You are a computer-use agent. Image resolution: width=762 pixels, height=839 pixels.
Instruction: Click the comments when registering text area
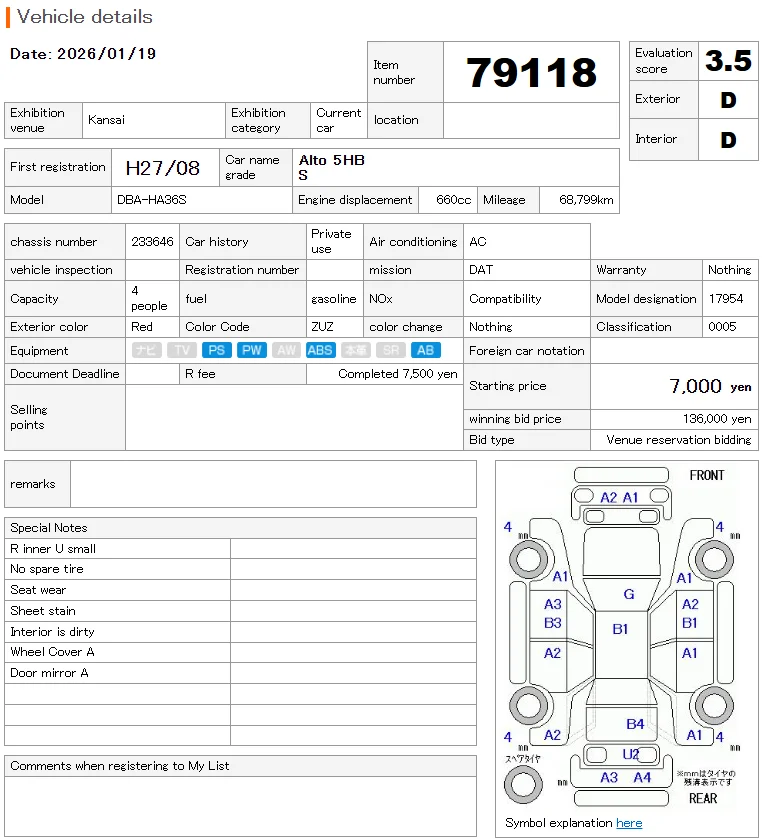coord(240,806)
